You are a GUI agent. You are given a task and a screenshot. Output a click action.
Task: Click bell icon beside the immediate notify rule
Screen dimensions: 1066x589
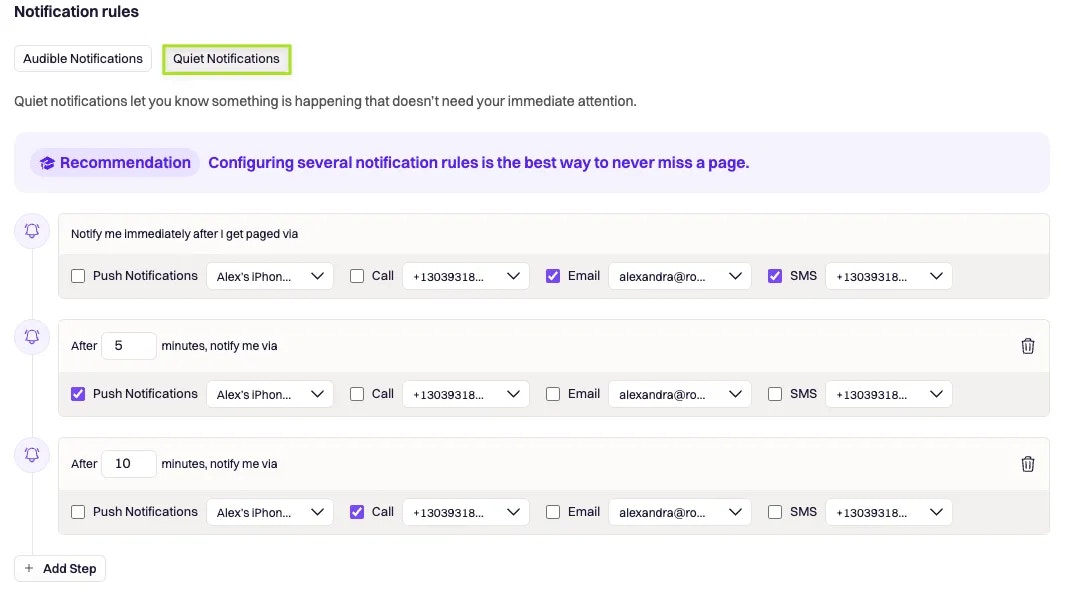pos(32,231)
